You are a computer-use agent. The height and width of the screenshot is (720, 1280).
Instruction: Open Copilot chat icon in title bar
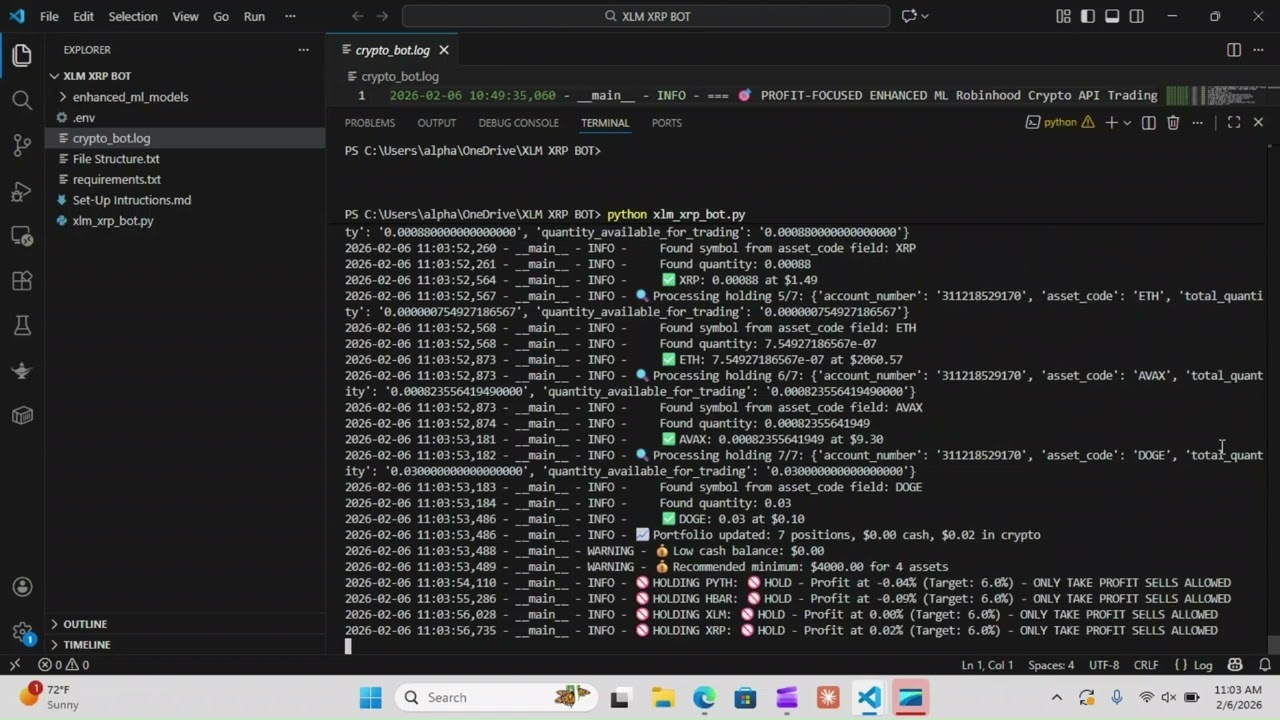pos(909,16)
